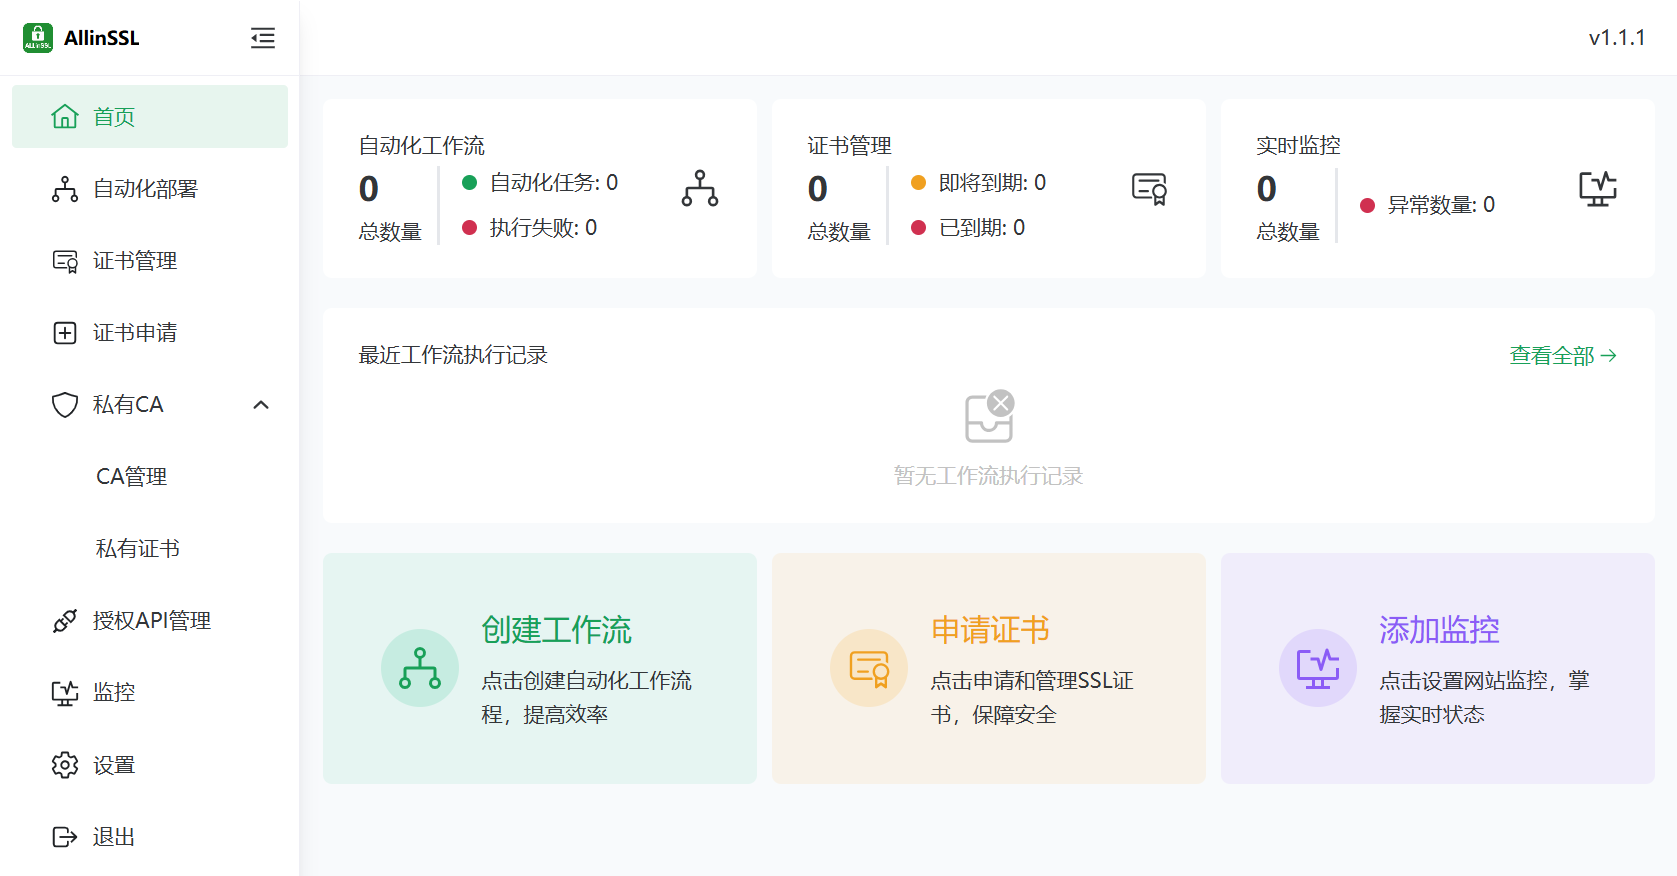
Task: Collapse the 私有CA submenu chevron
Action: (261, 405)
